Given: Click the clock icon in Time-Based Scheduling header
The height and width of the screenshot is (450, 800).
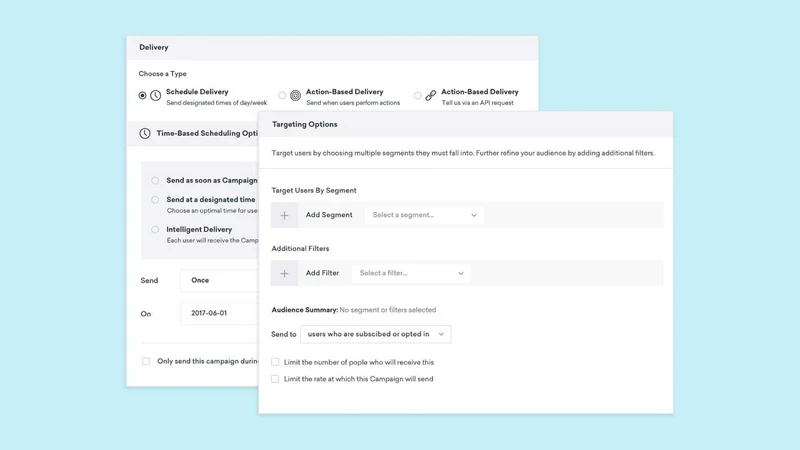Looking at the screenshot, I should click(x=145, y=134).
